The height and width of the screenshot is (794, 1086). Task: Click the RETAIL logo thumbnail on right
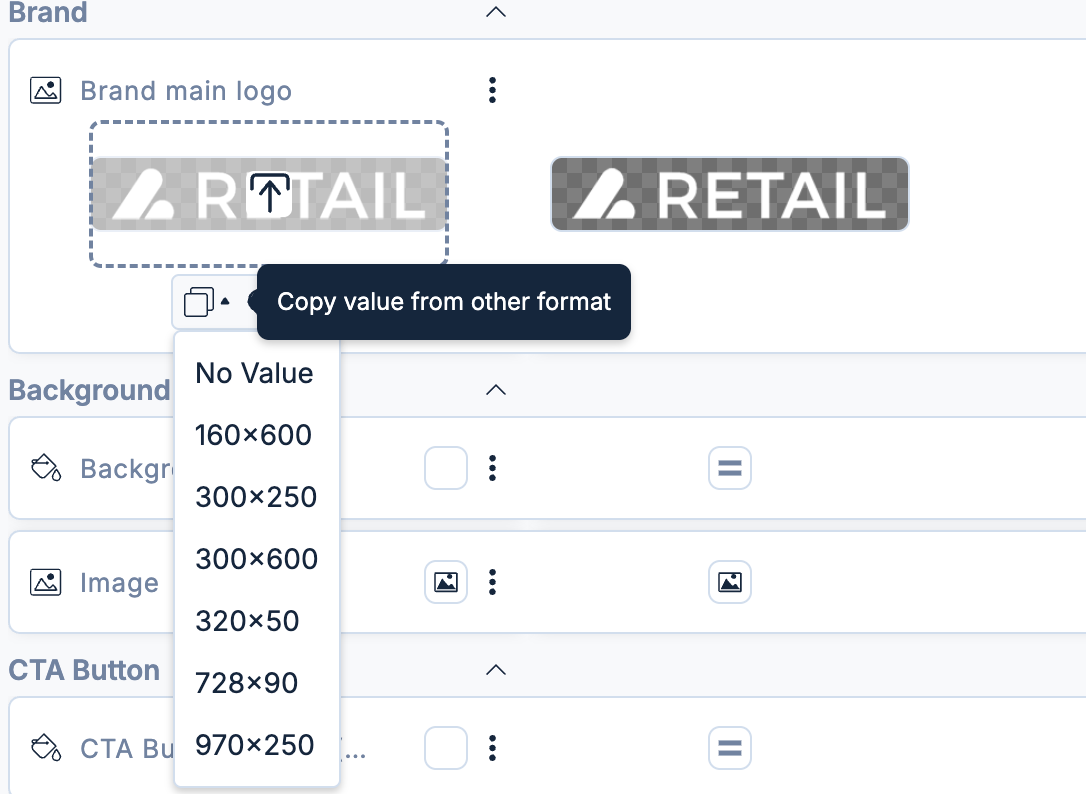click(729, 194)
